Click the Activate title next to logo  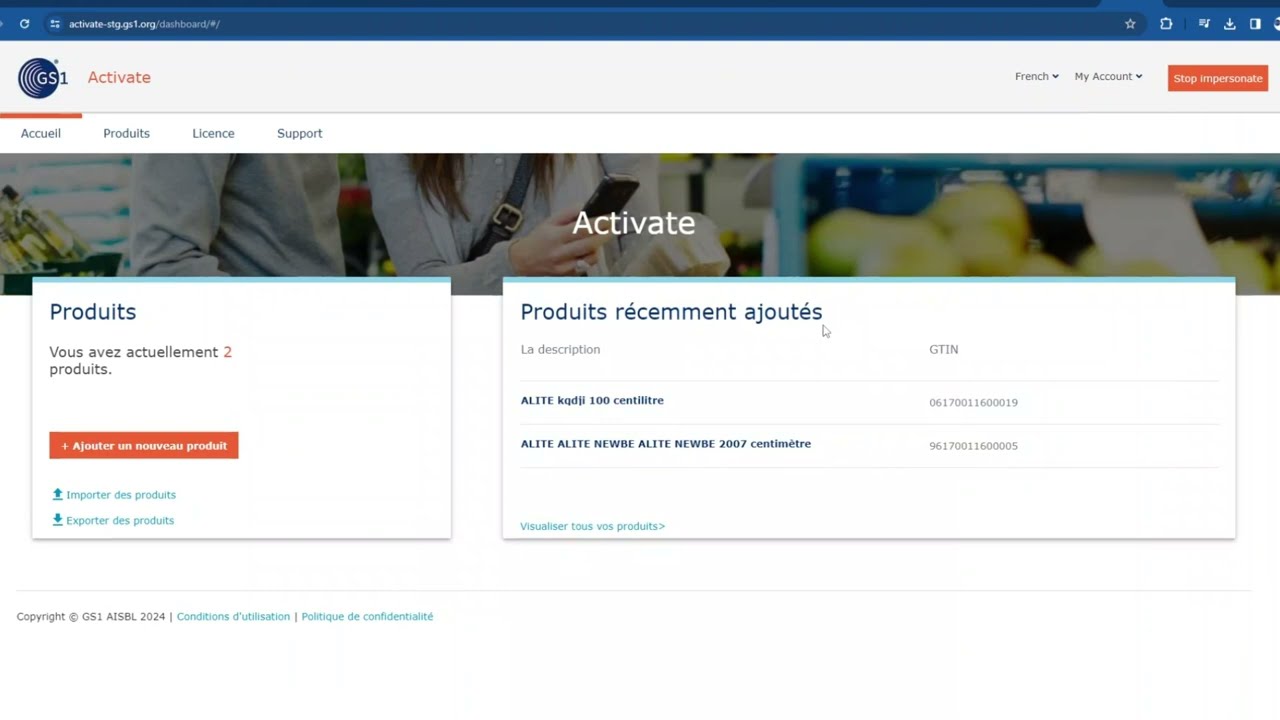(x=119, y=77)
